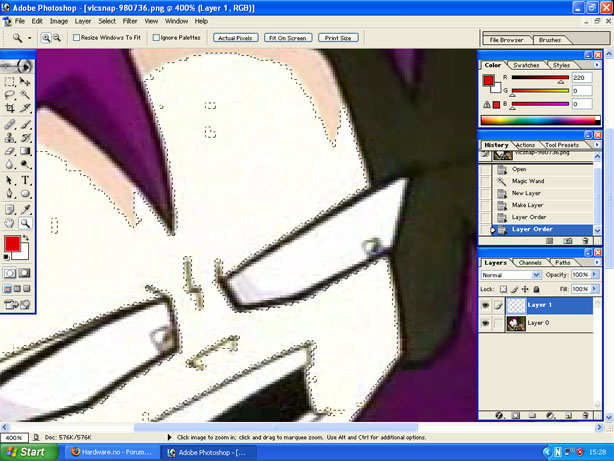
Task: Toggle Lock all padlock icon
Action: [536, 289]
